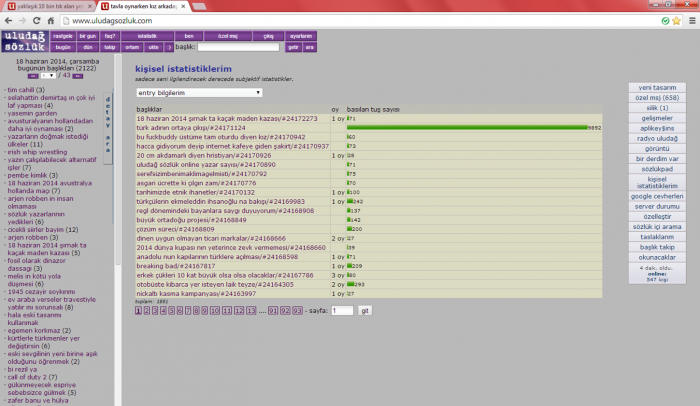The image size is (700, 406).
Task: Open 'radyo uludağ' in right panel
Action: [657, 138]
